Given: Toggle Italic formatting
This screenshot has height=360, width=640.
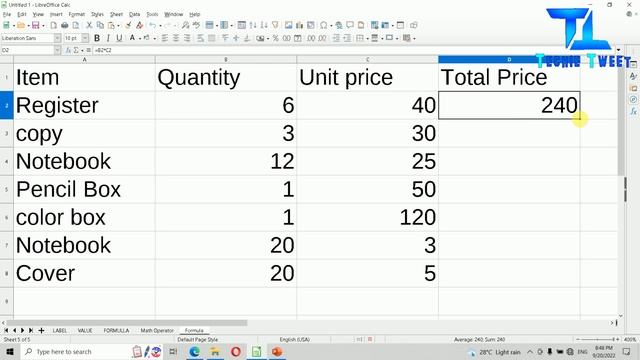Looking at the screenshot, I should 108,38.
